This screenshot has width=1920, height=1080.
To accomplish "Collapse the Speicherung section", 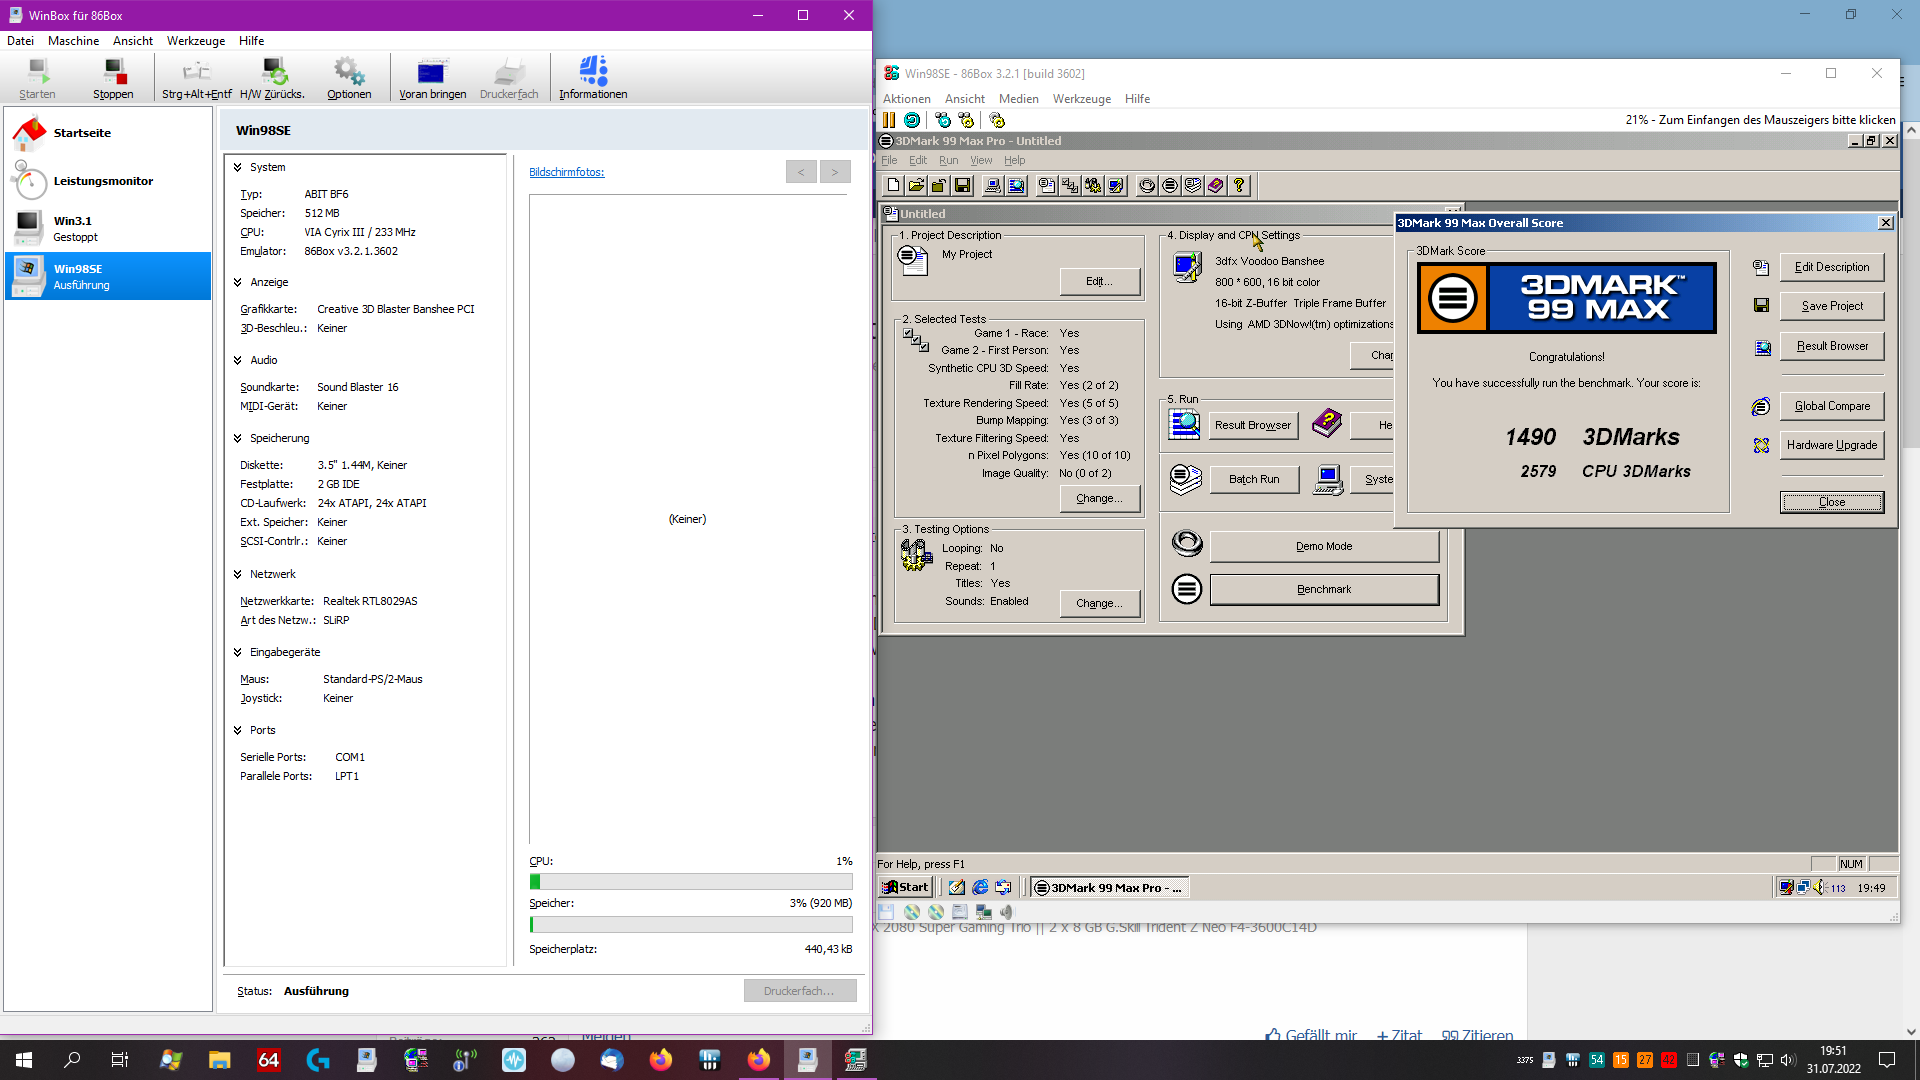I will tap(238, 438).
